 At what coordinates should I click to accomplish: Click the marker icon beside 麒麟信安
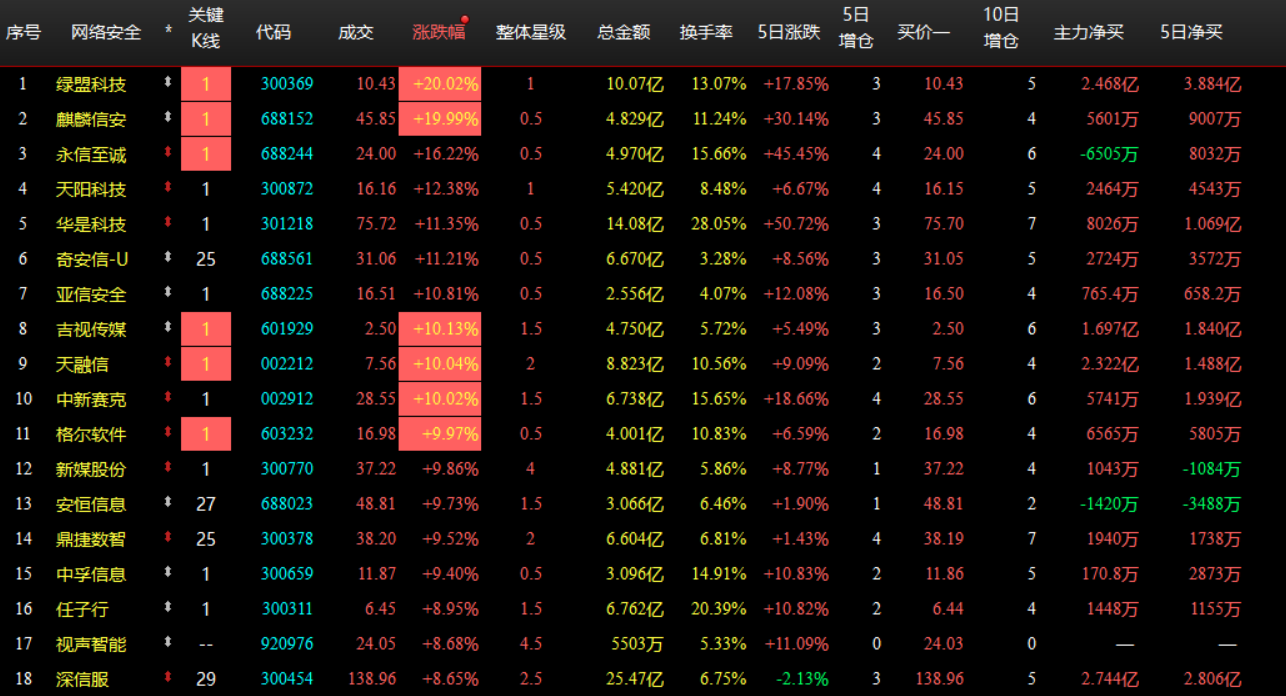pos(168,118)
